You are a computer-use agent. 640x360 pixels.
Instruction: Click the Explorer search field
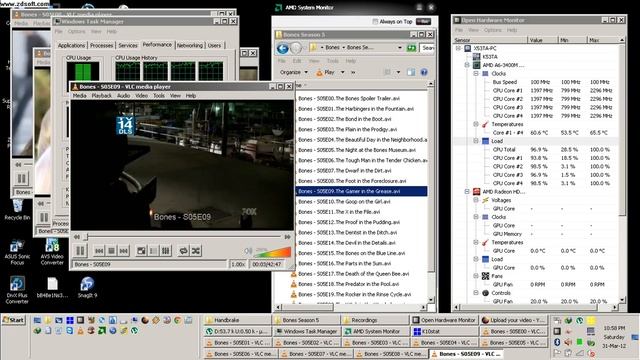pos(427,48)
